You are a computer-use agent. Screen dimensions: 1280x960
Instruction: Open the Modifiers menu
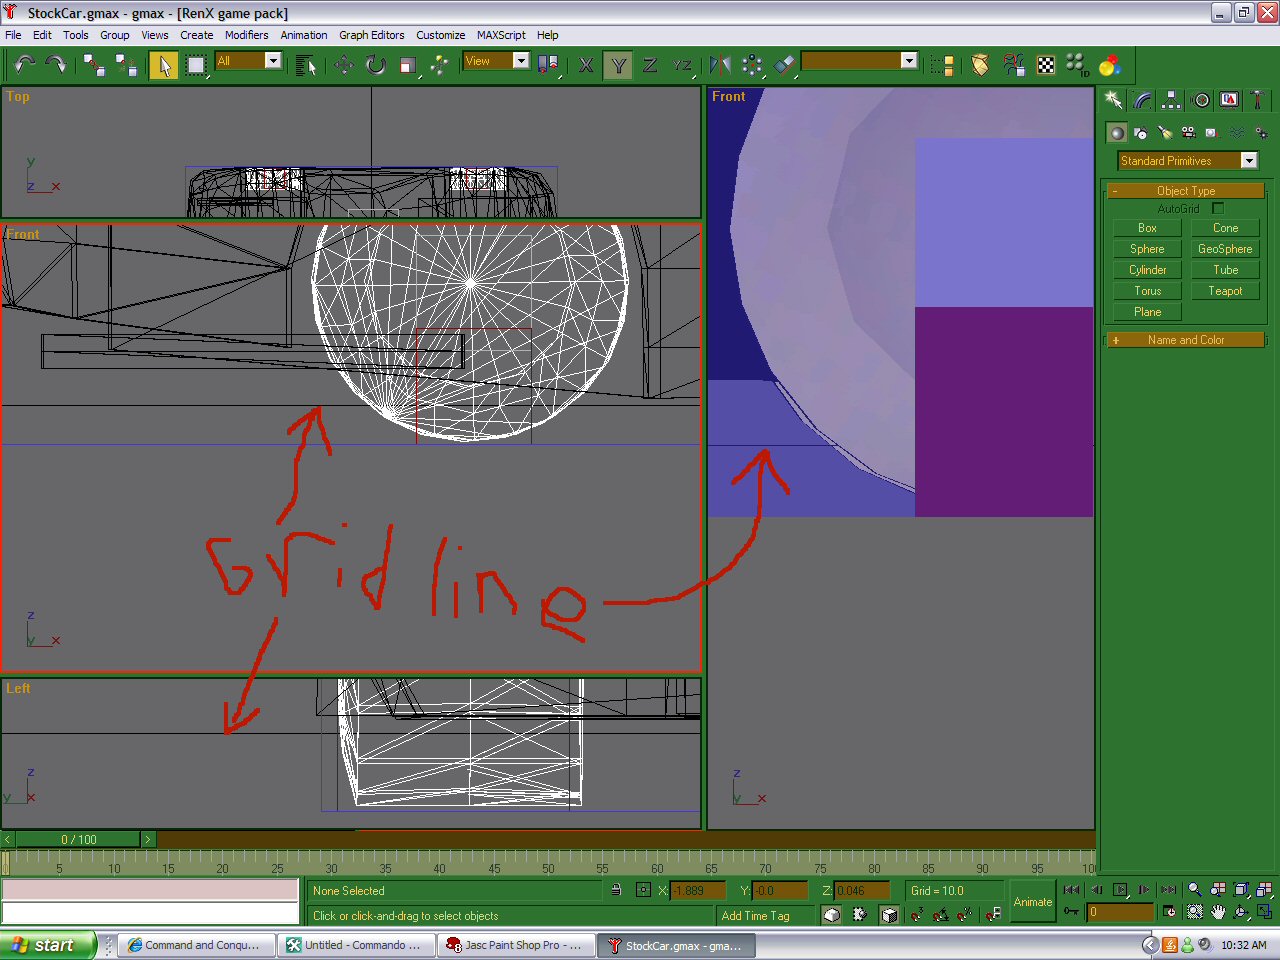pos(246,35)
